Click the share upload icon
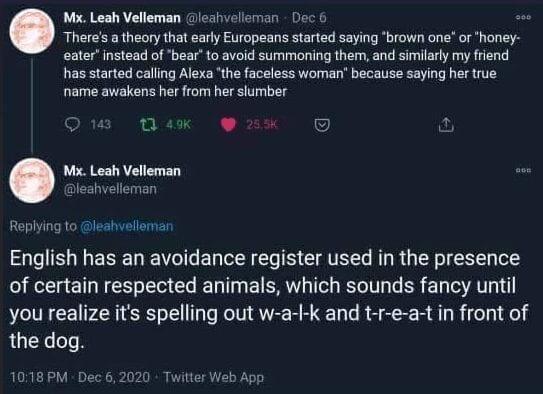 446,125
